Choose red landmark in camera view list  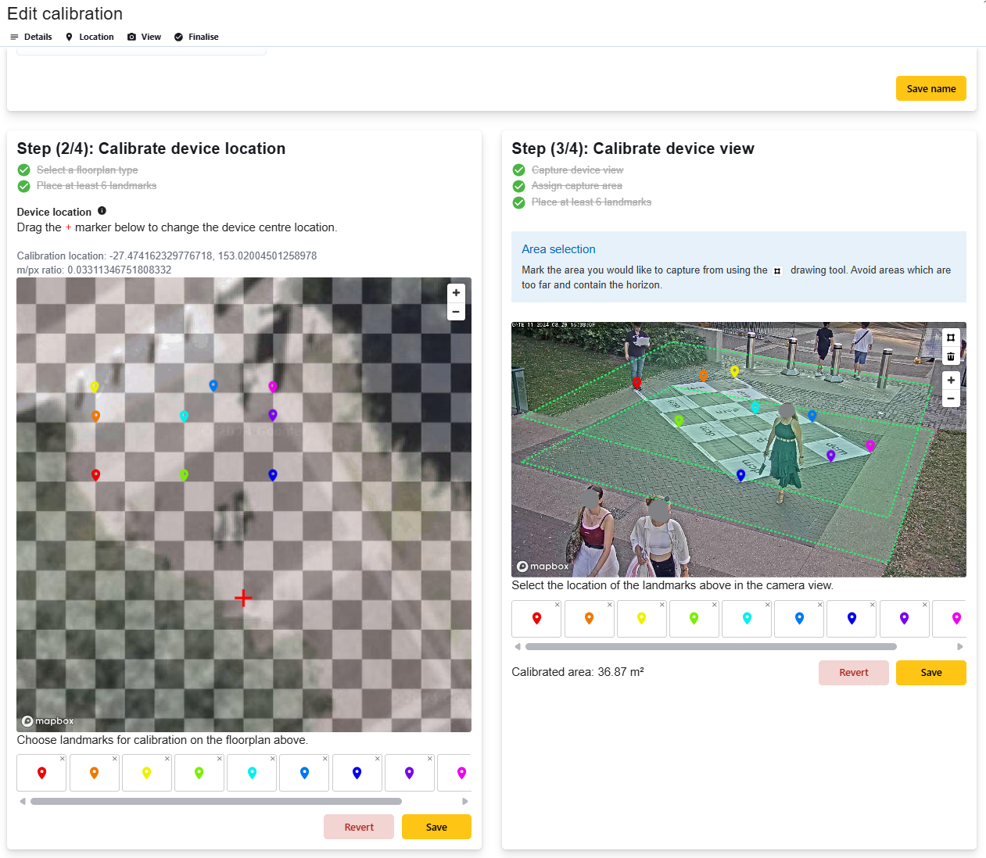tap(536, 618)
